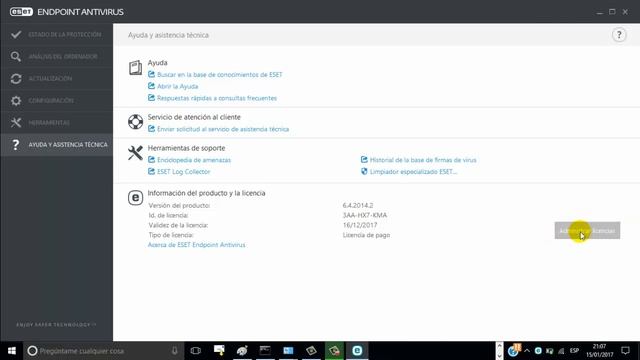Launch ESET Log Collector link

184,172
